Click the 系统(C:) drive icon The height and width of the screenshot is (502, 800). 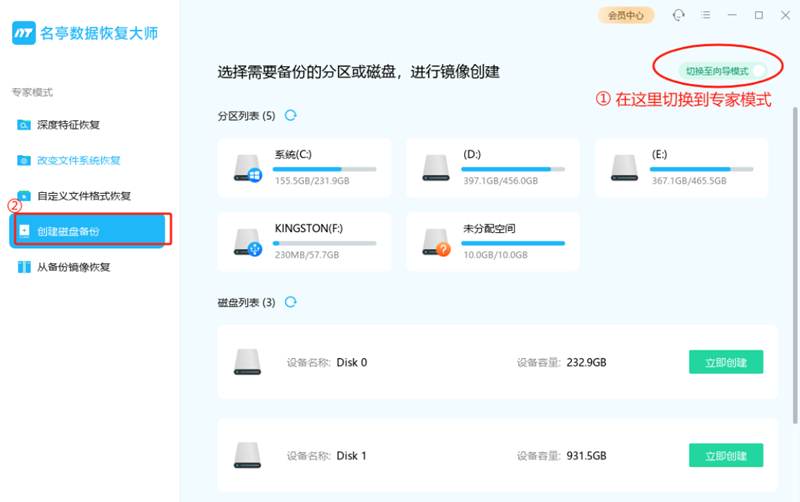(x=248, y=168)
